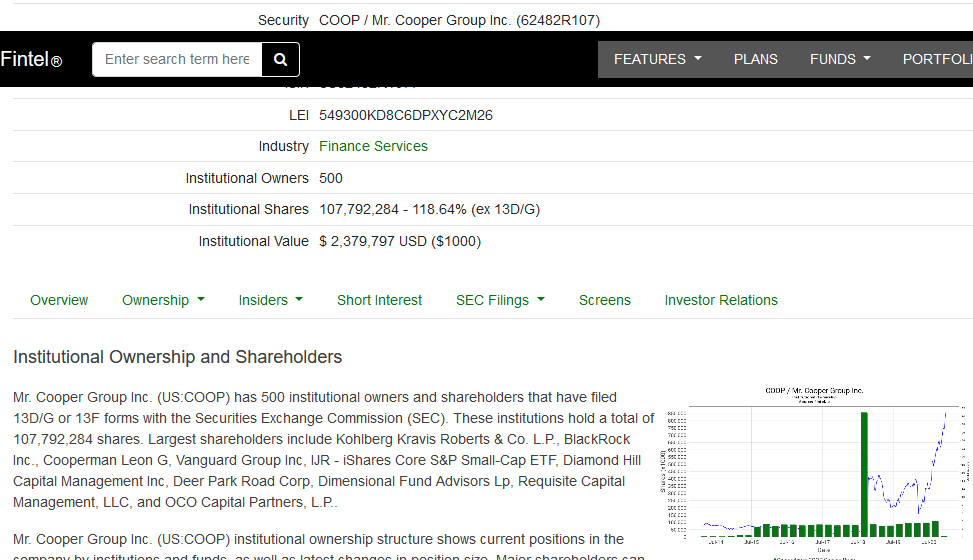Open the PLANS page
The width and height of the screenshot is (973, 560).
tap(755, 60)
